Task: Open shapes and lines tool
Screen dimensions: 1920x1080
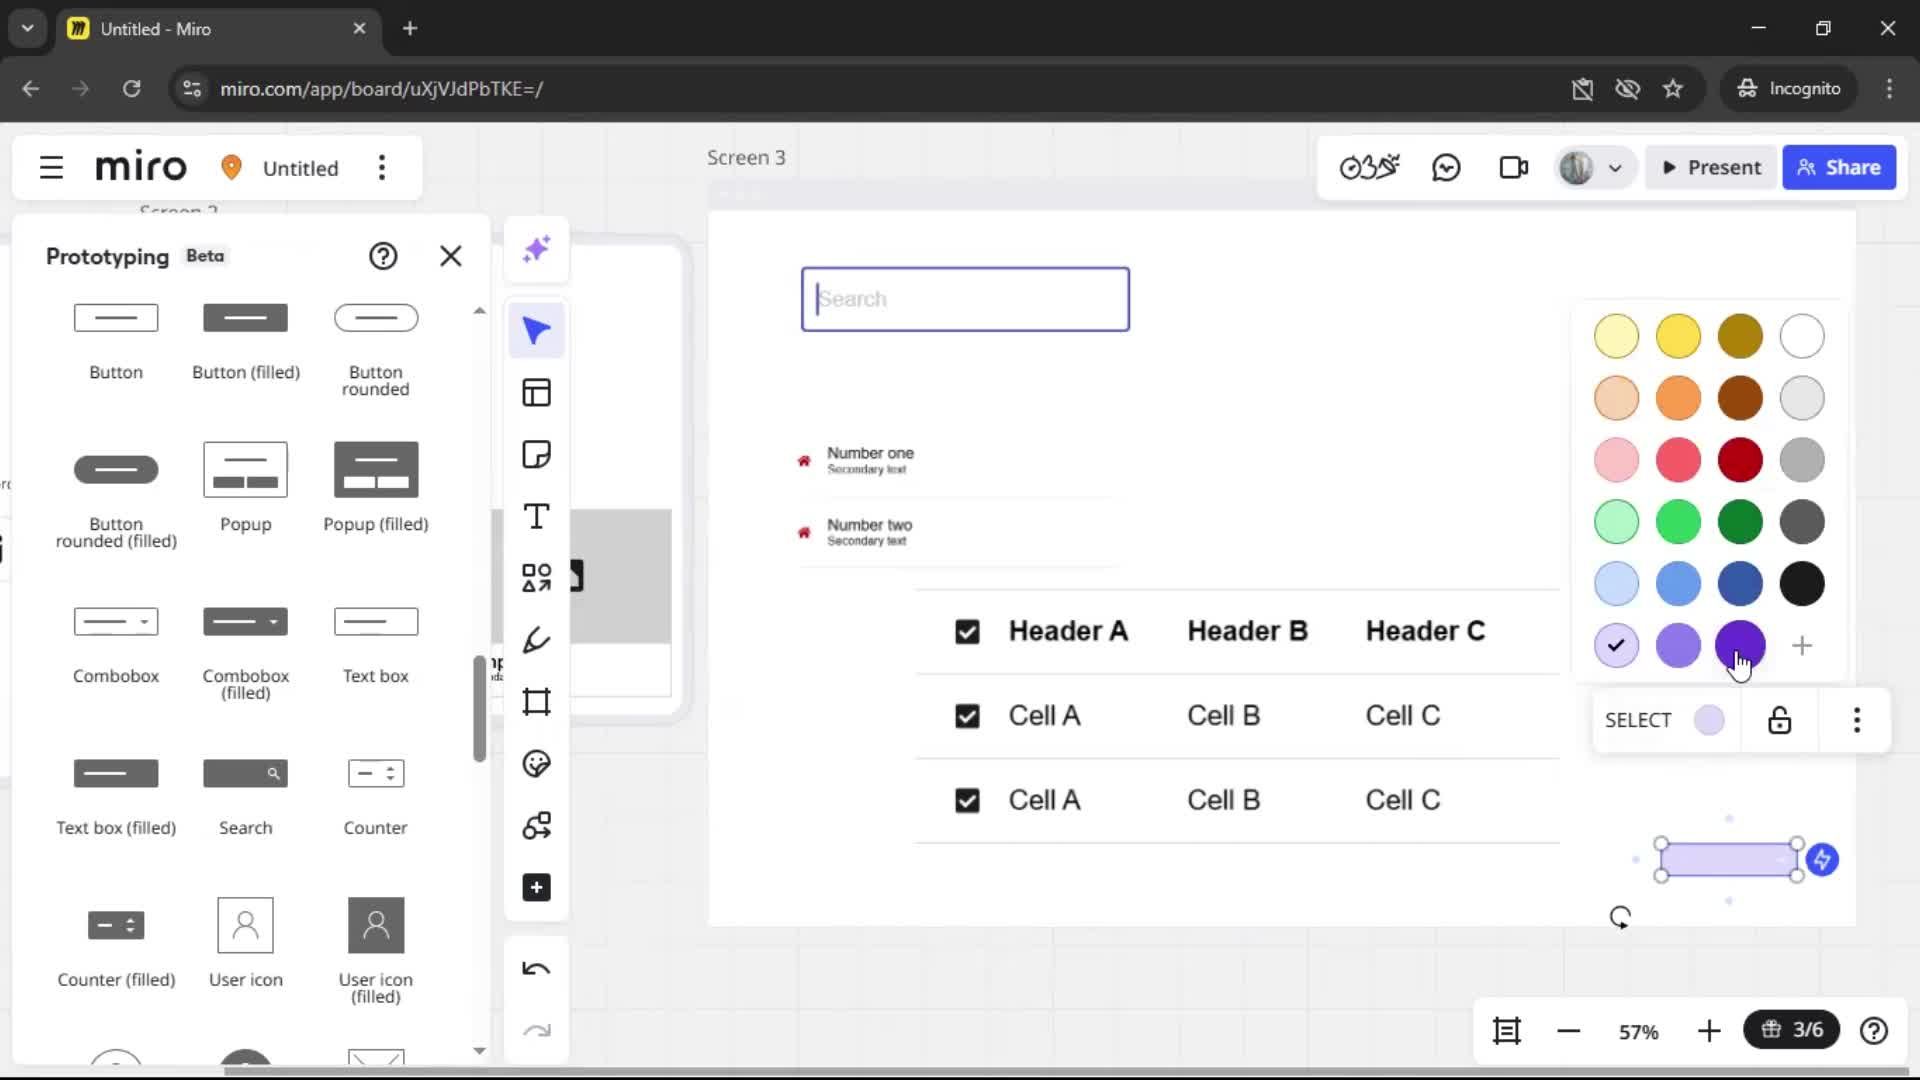Action: pyautogui.click(x=537, y=578)
